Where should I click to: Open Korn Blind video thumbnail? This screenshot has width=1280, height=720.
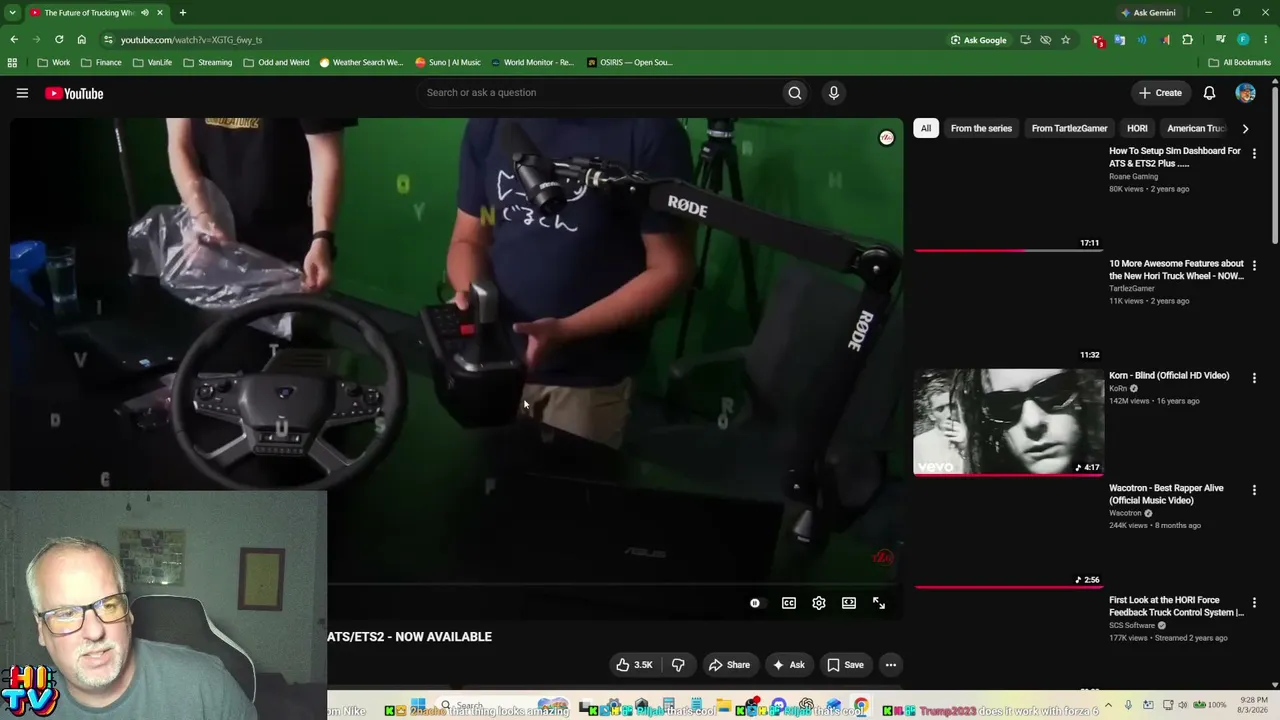[1008, 421]
